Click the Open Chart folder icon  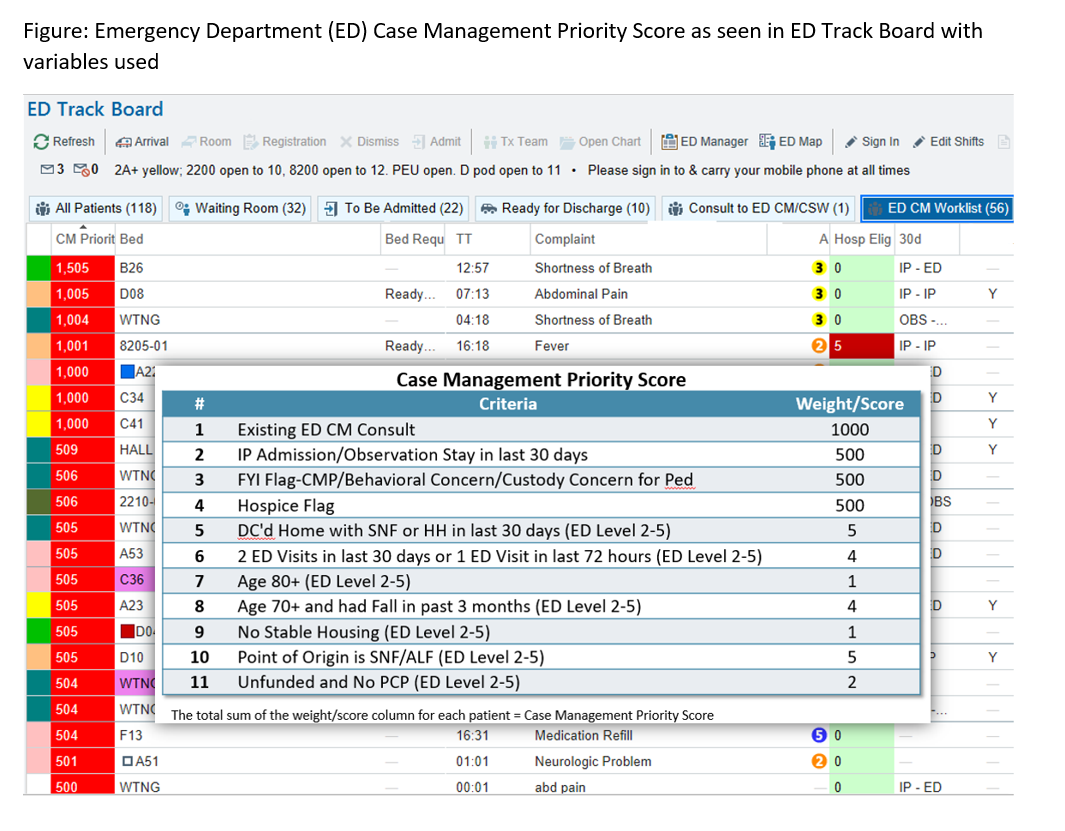[x=568, y=142]
